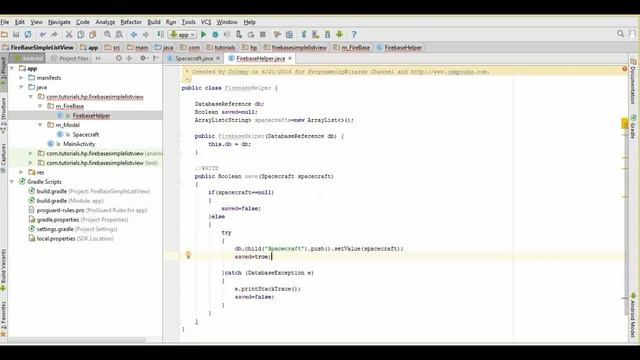Viewport: 640px width, 360px height.
Task: Undo the last edit via toolbar
Action: (43, 35)
